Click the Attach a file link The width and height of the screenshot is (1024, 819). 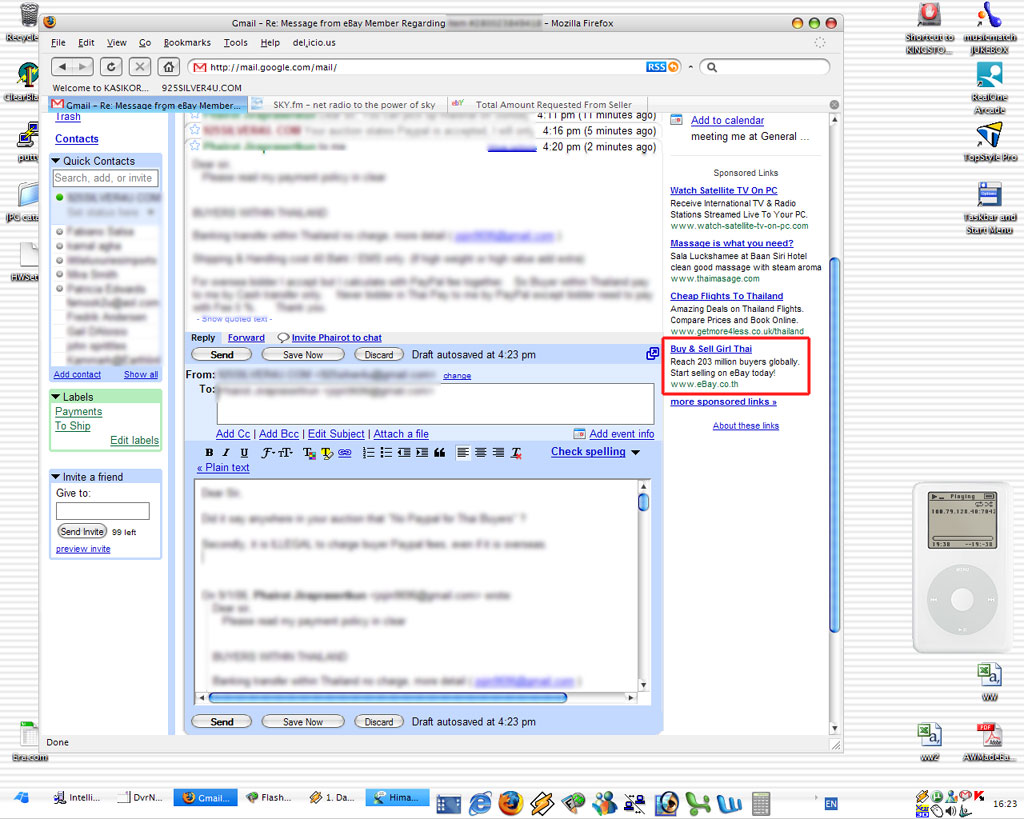(401, 434)
